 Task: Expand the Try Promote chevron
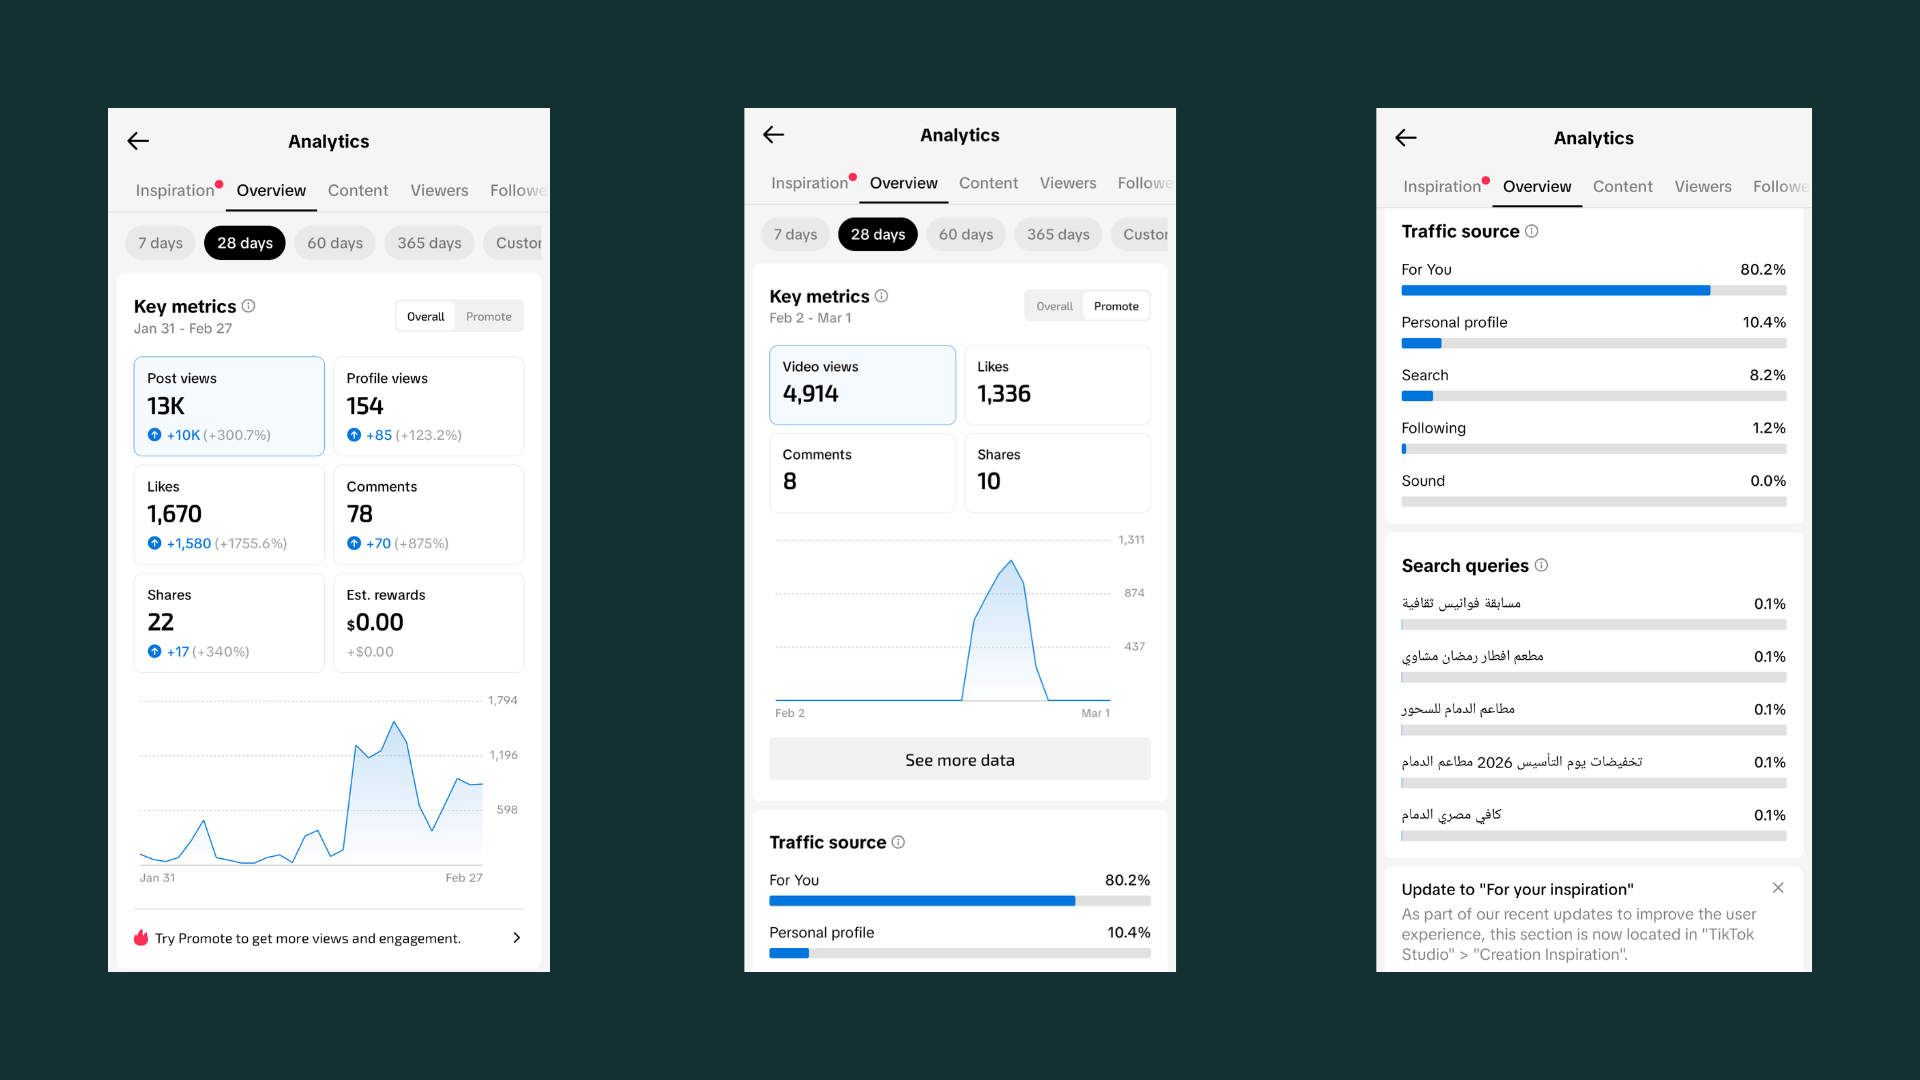[x=516, y=938]
